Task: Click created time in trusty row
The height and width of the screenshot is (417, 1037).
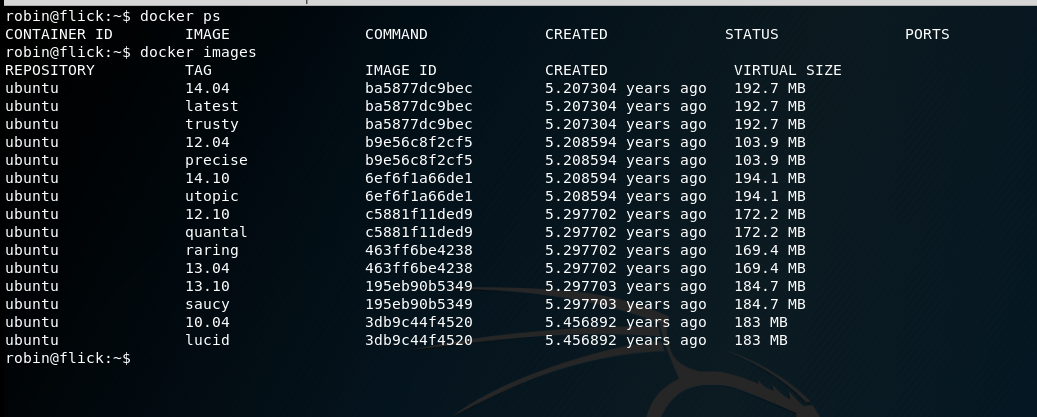Action: (626, 124)
